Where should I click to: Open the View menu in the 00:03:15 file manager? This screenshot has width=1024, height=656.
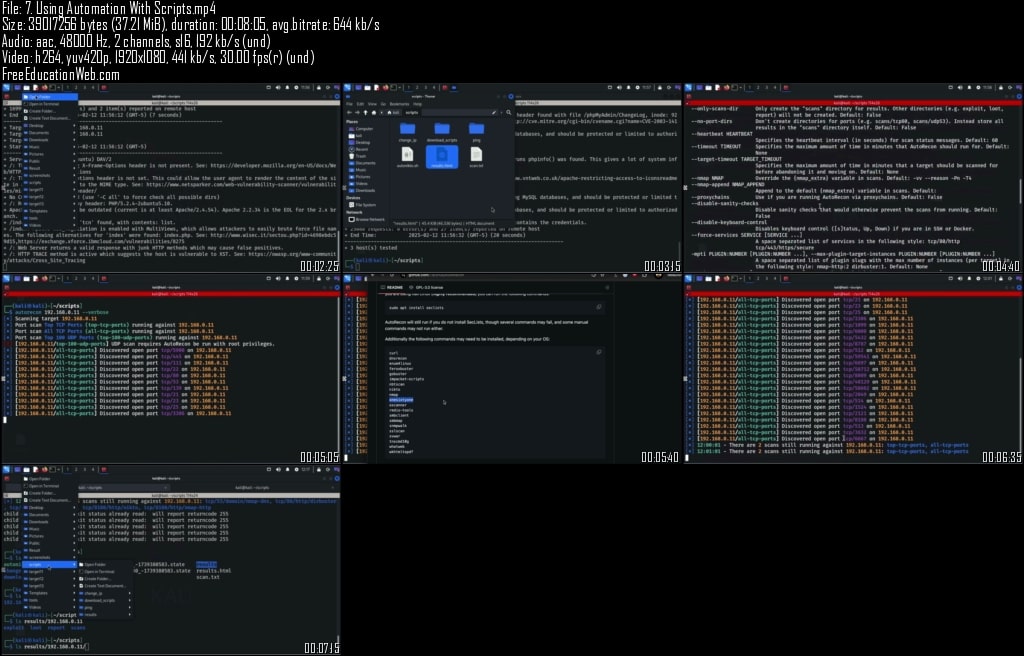click(372, 104)
